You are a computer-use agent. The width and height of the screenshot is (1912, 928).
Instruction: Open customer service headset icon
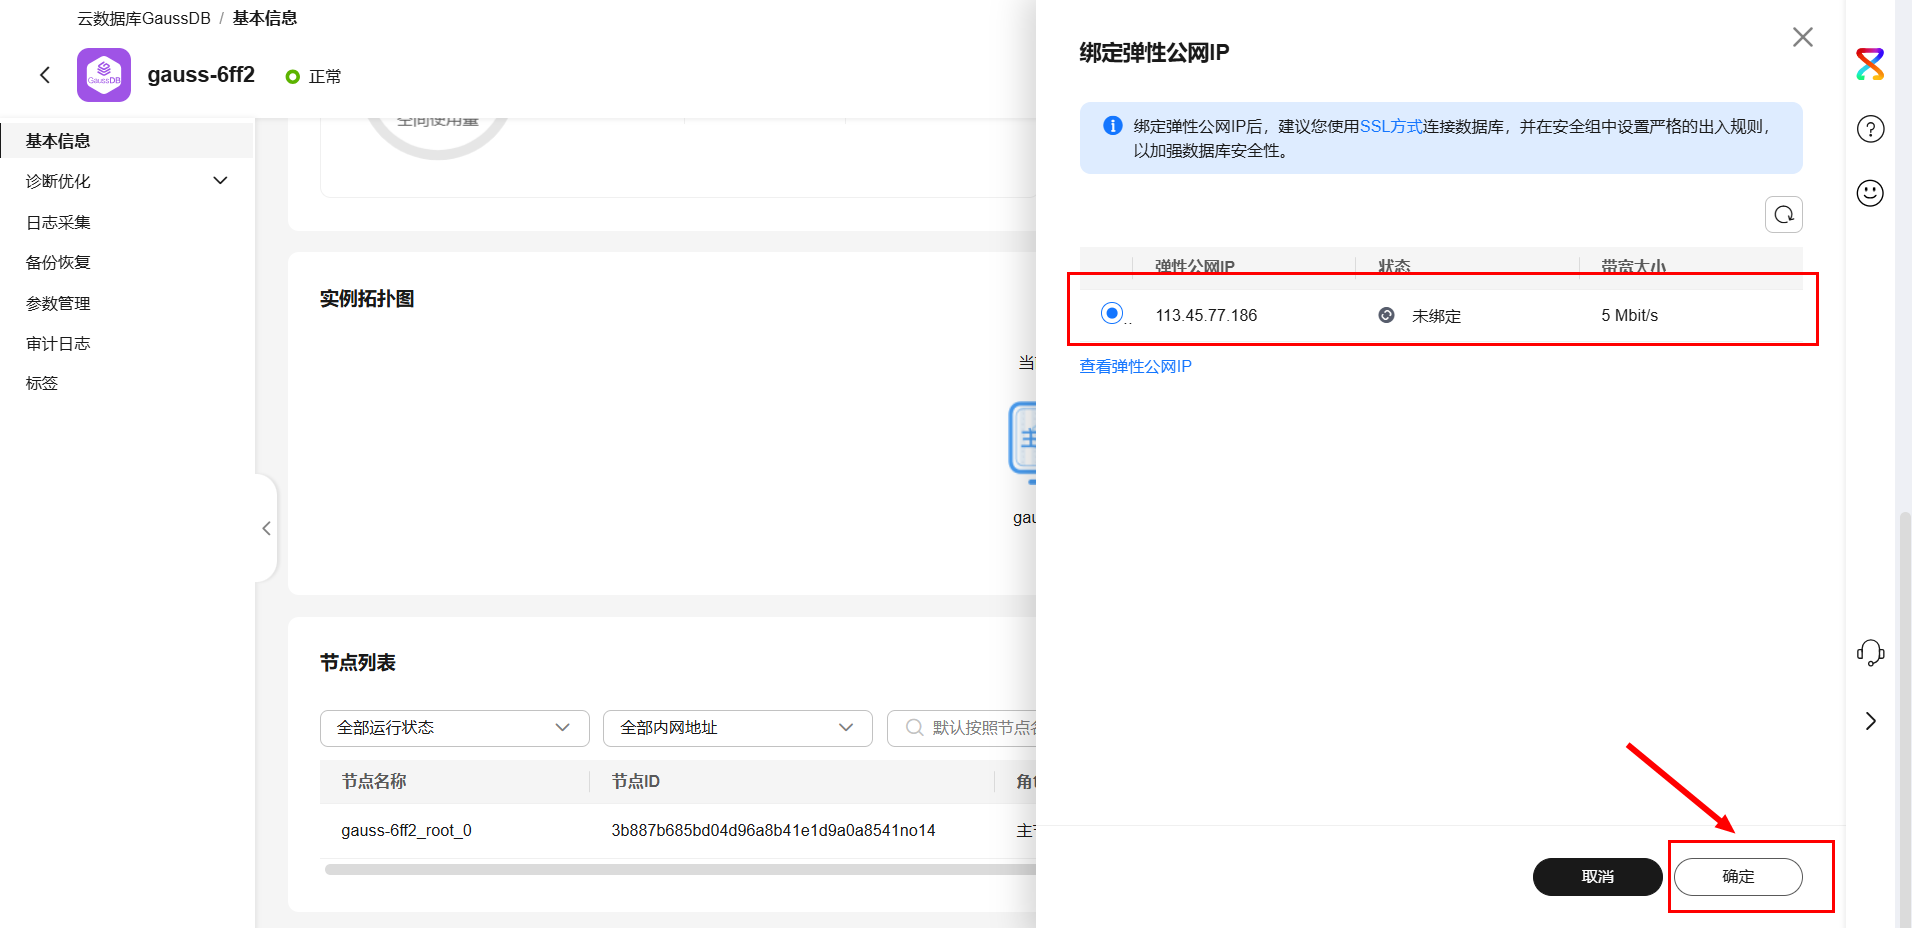point(1870,653)
